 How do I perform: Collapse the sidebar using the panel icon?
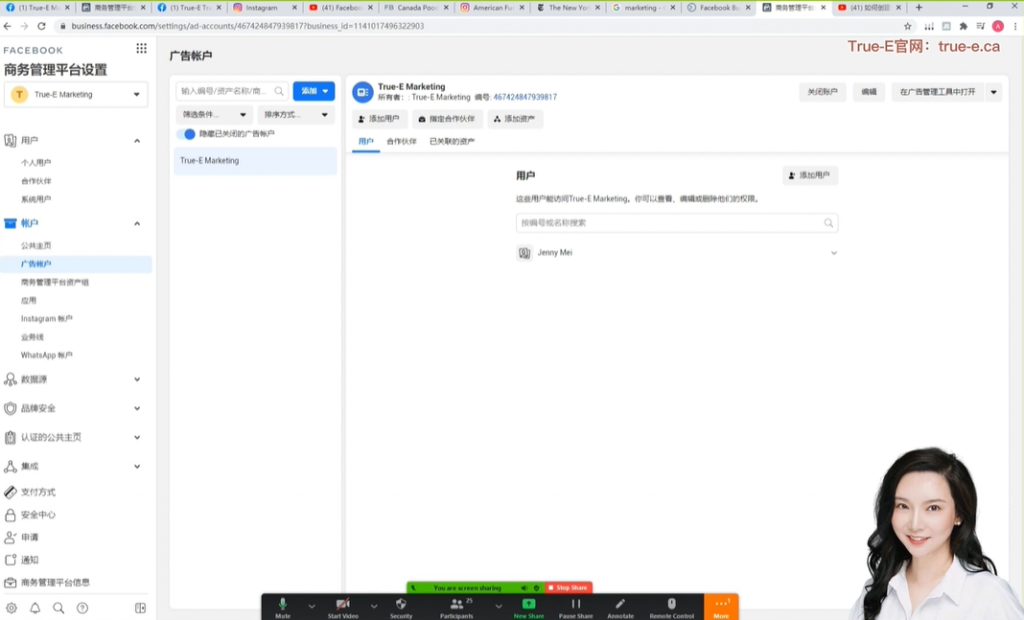tap(140, 607)
